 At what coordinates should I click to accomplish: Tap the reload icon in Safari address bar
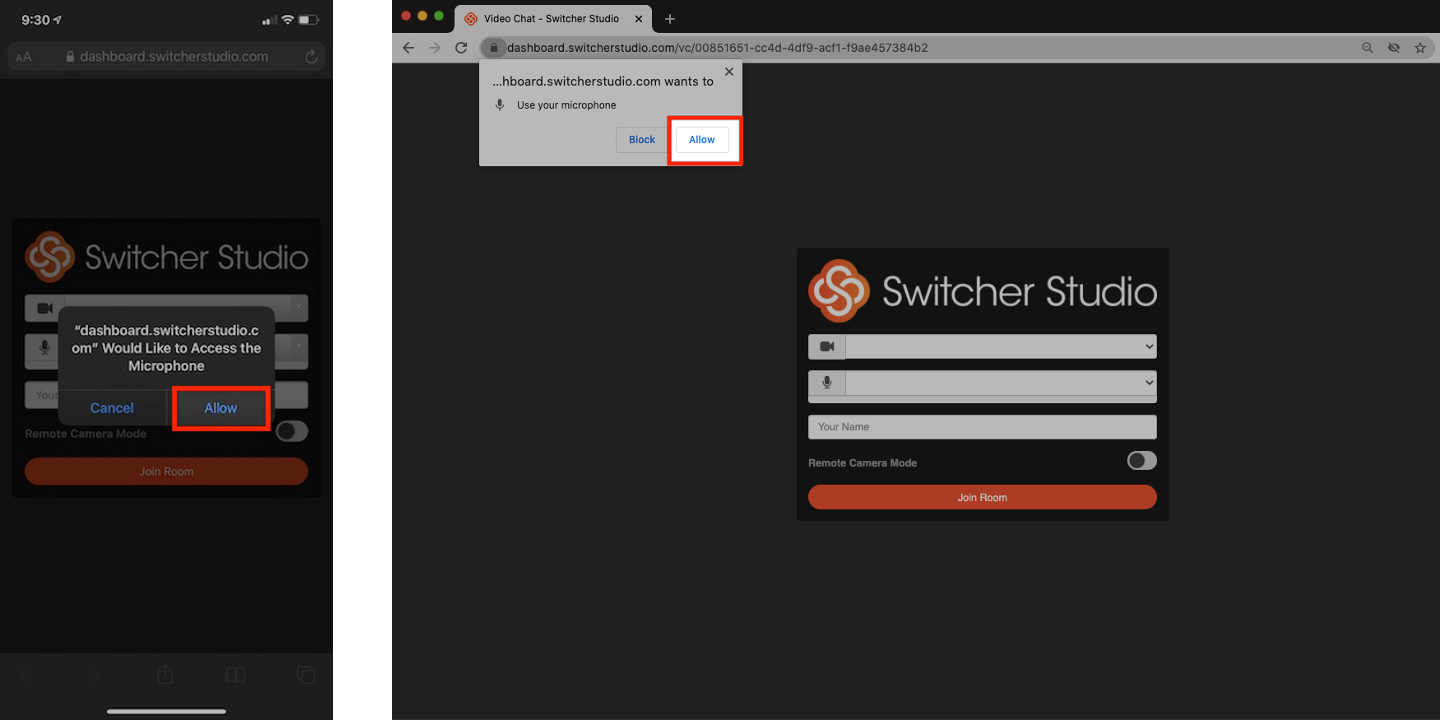click(312, 57)
